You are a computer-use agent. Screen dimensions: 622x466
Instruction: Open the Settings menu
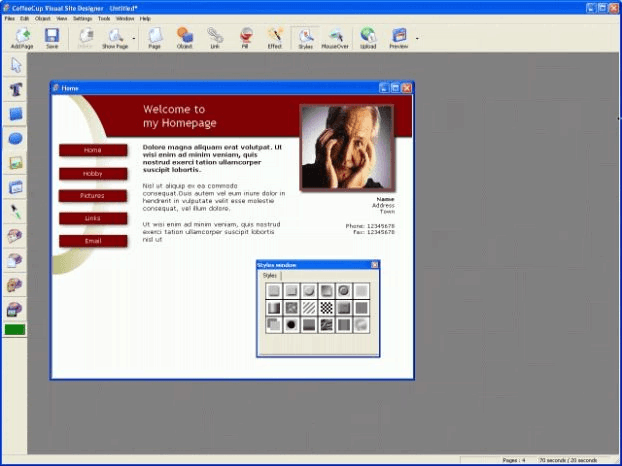pos(82,19)
